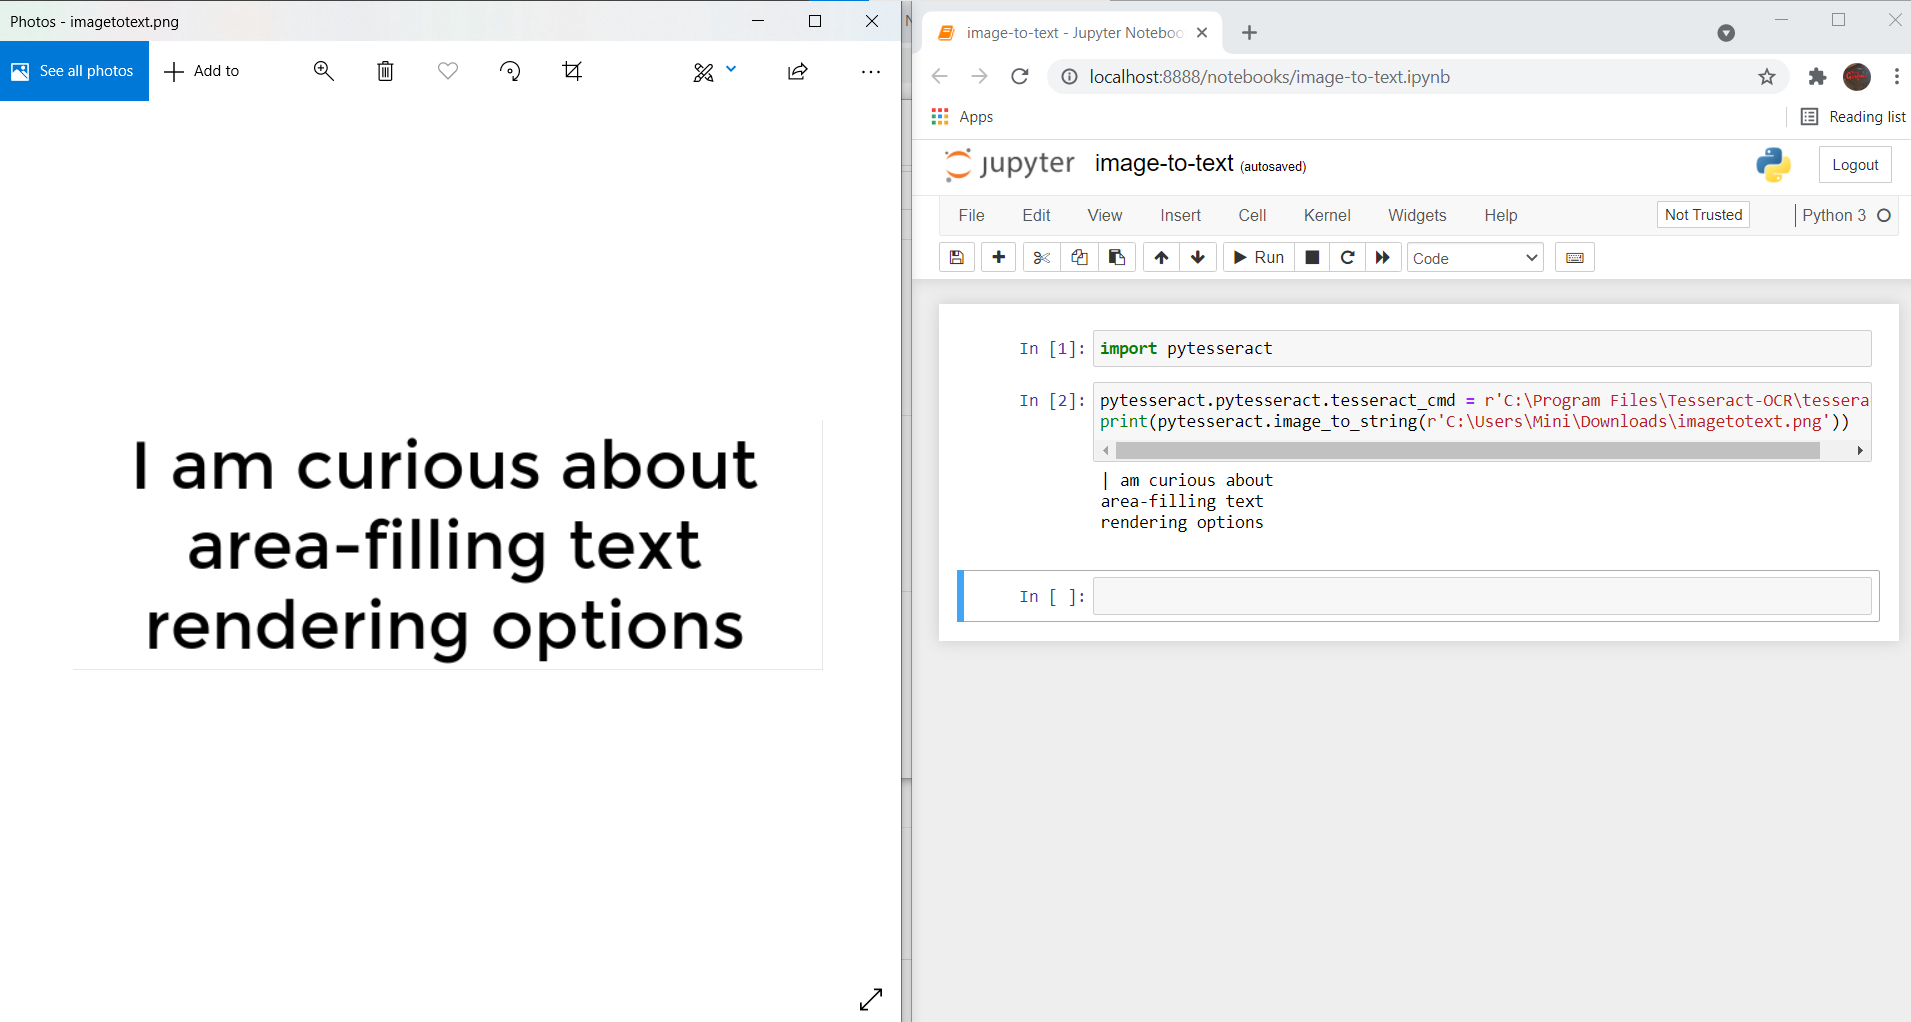Open the File menu in Jupyter

pos(971,215)
